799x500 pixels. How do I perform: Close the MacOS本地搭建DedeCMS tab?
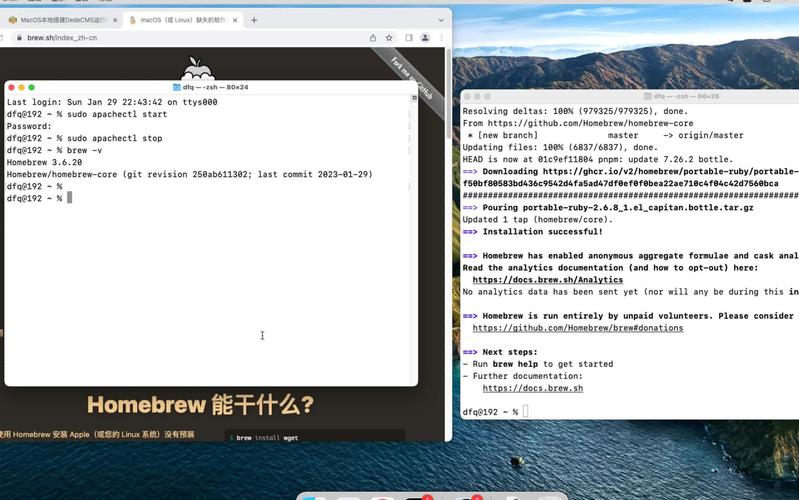point(115,20)
